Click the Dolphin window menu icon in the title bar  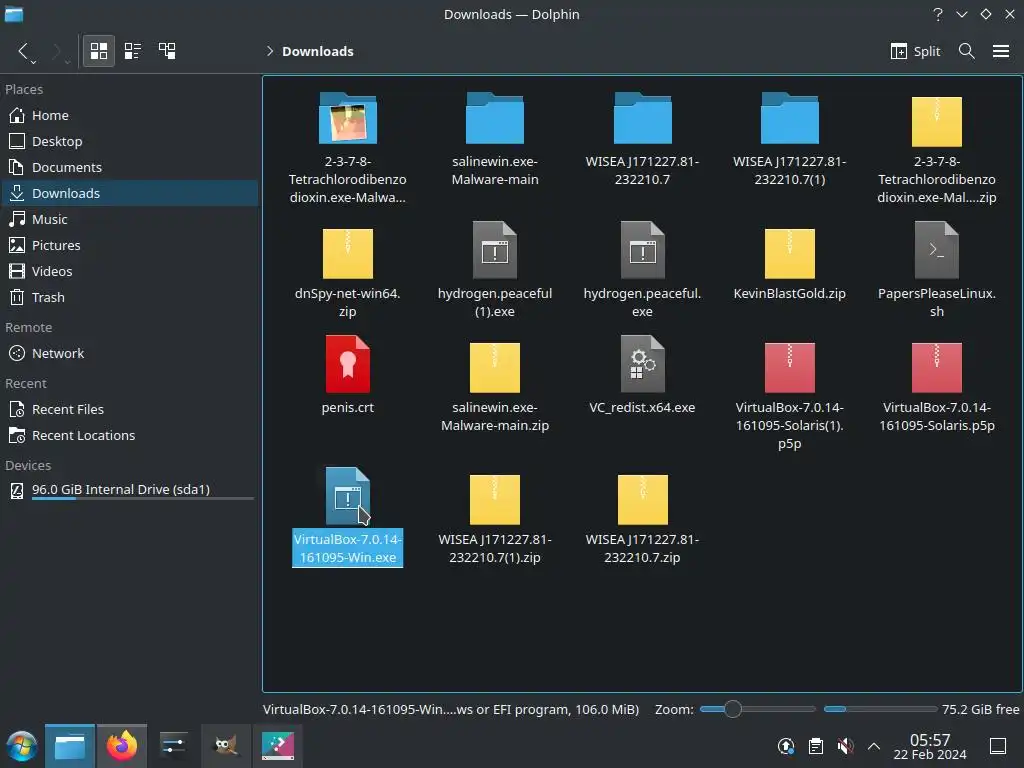(x=14, y=14)
